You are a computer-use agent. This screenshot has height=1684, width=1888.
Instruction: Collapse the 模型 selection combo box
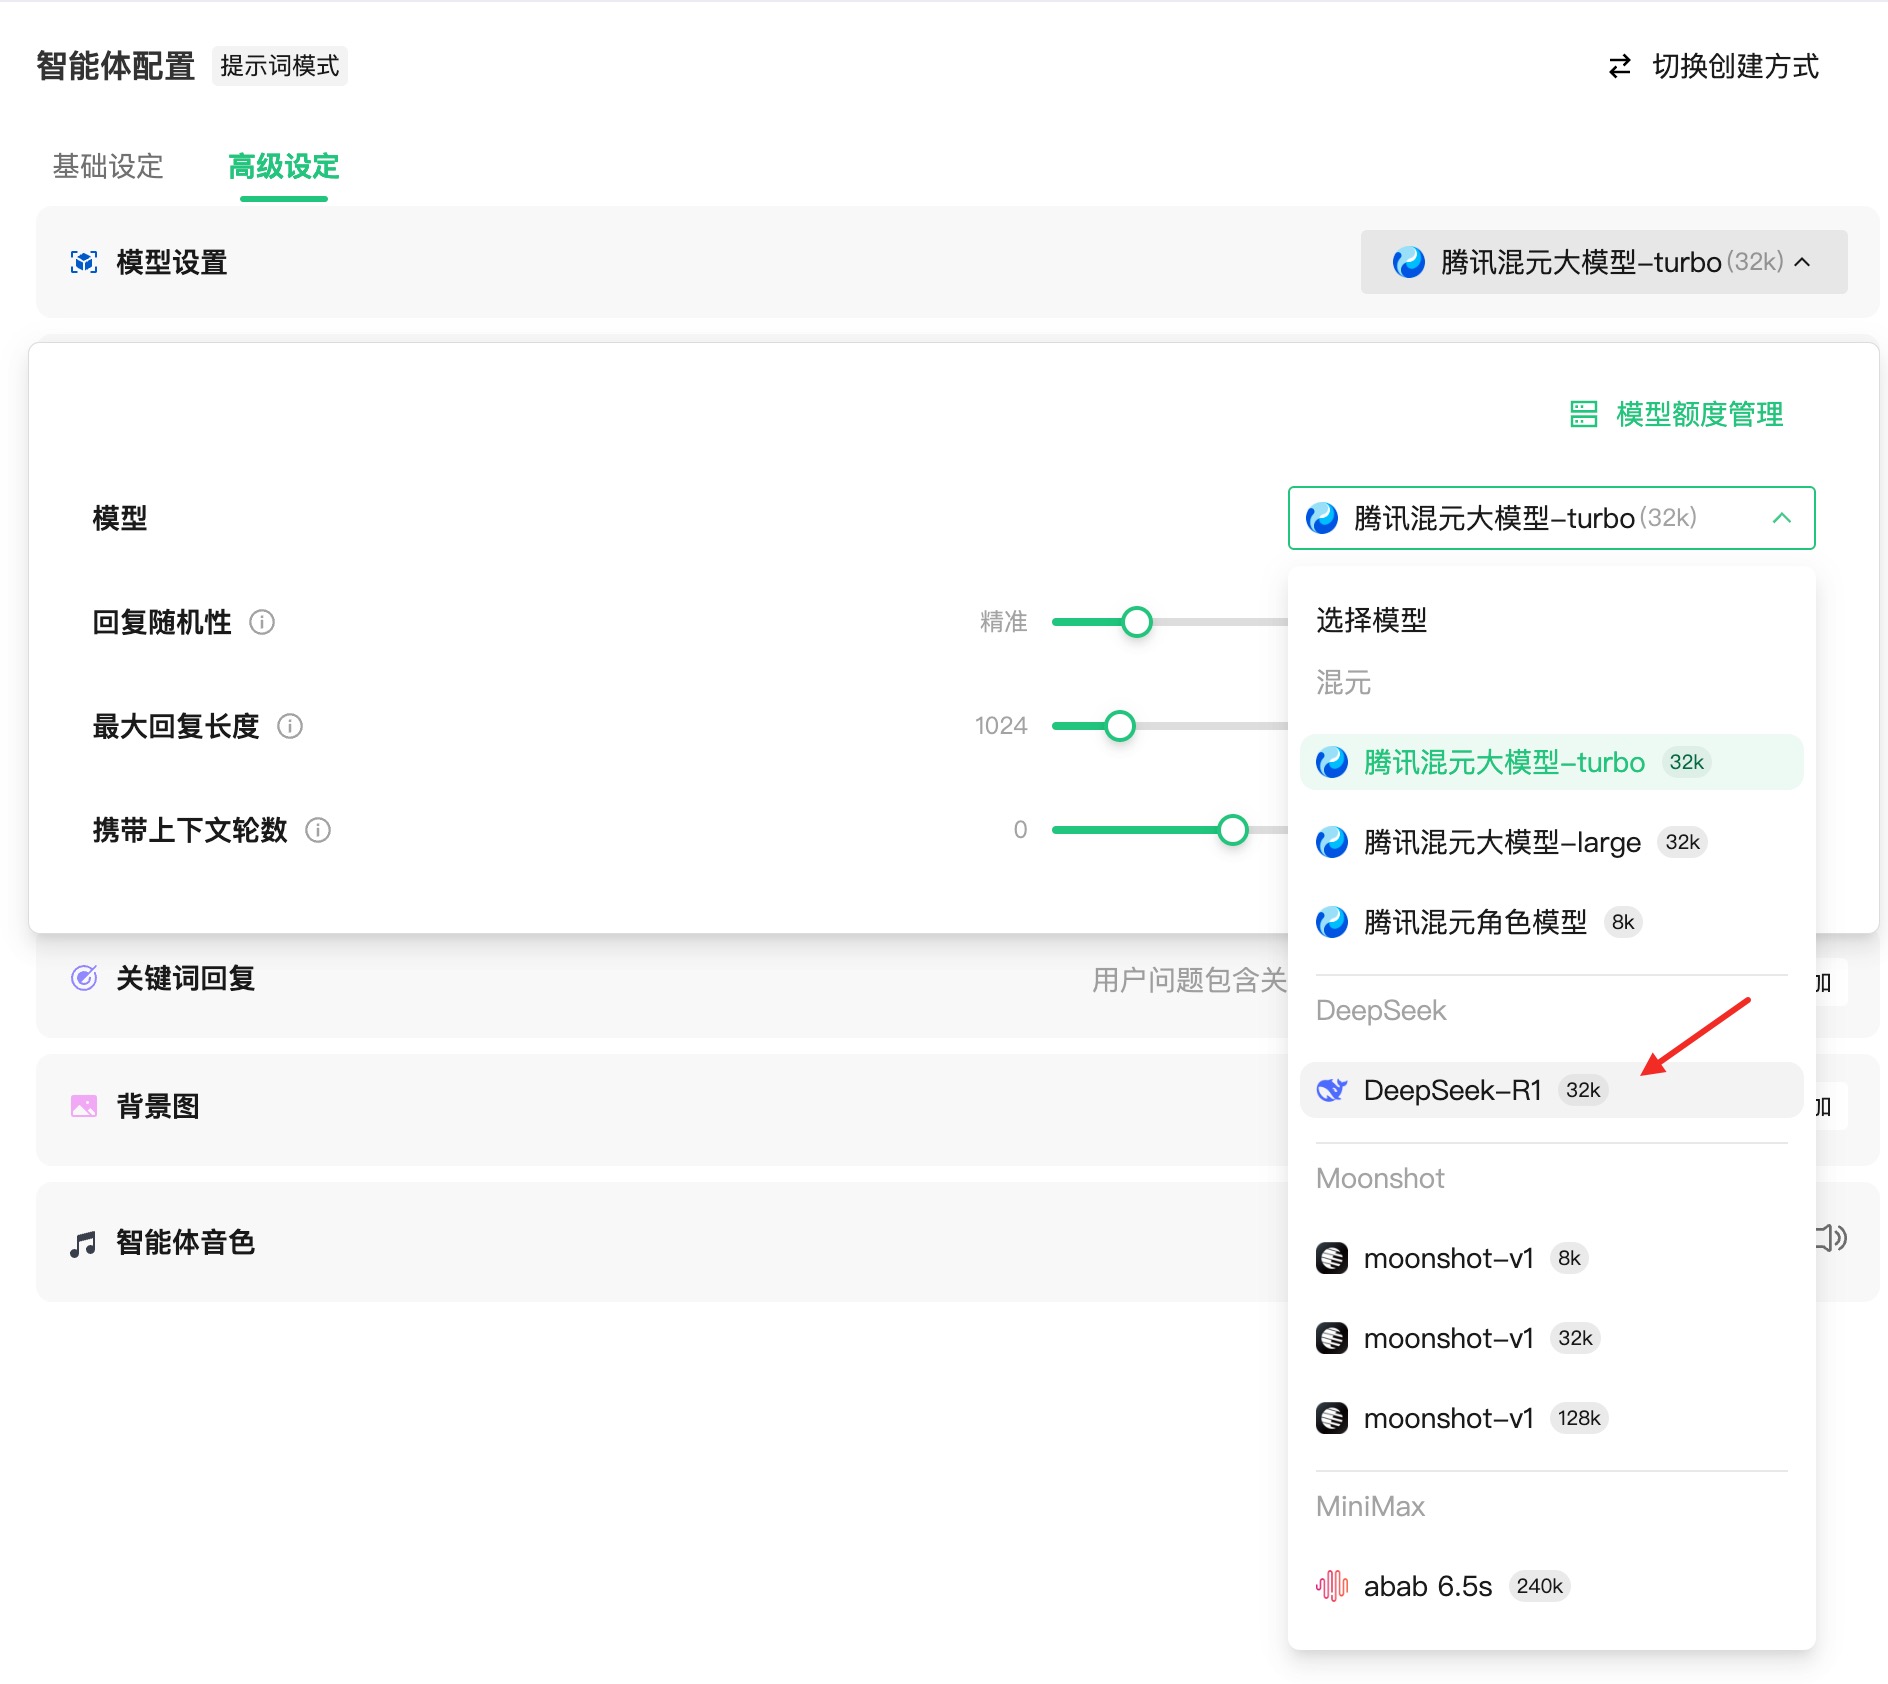click(1552, 518)
